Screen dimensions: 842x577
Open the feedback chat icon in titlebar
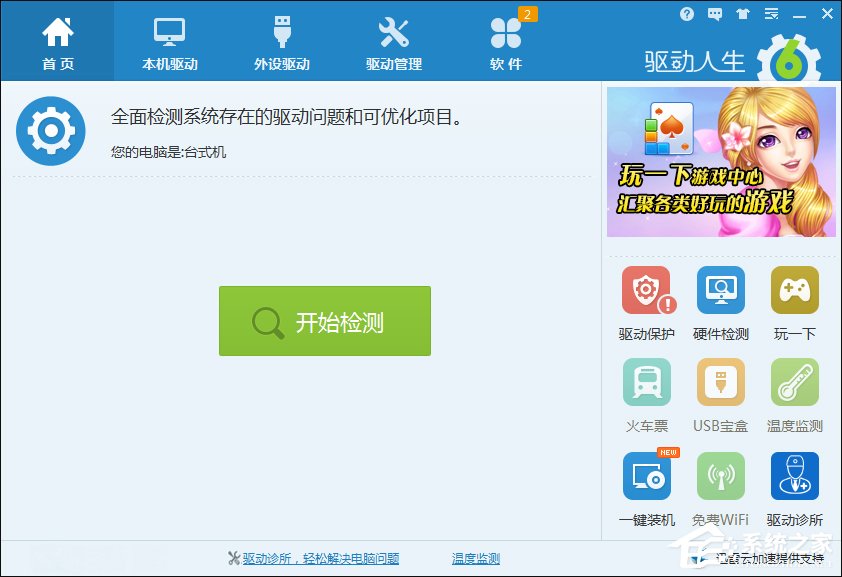coord(713,14)
